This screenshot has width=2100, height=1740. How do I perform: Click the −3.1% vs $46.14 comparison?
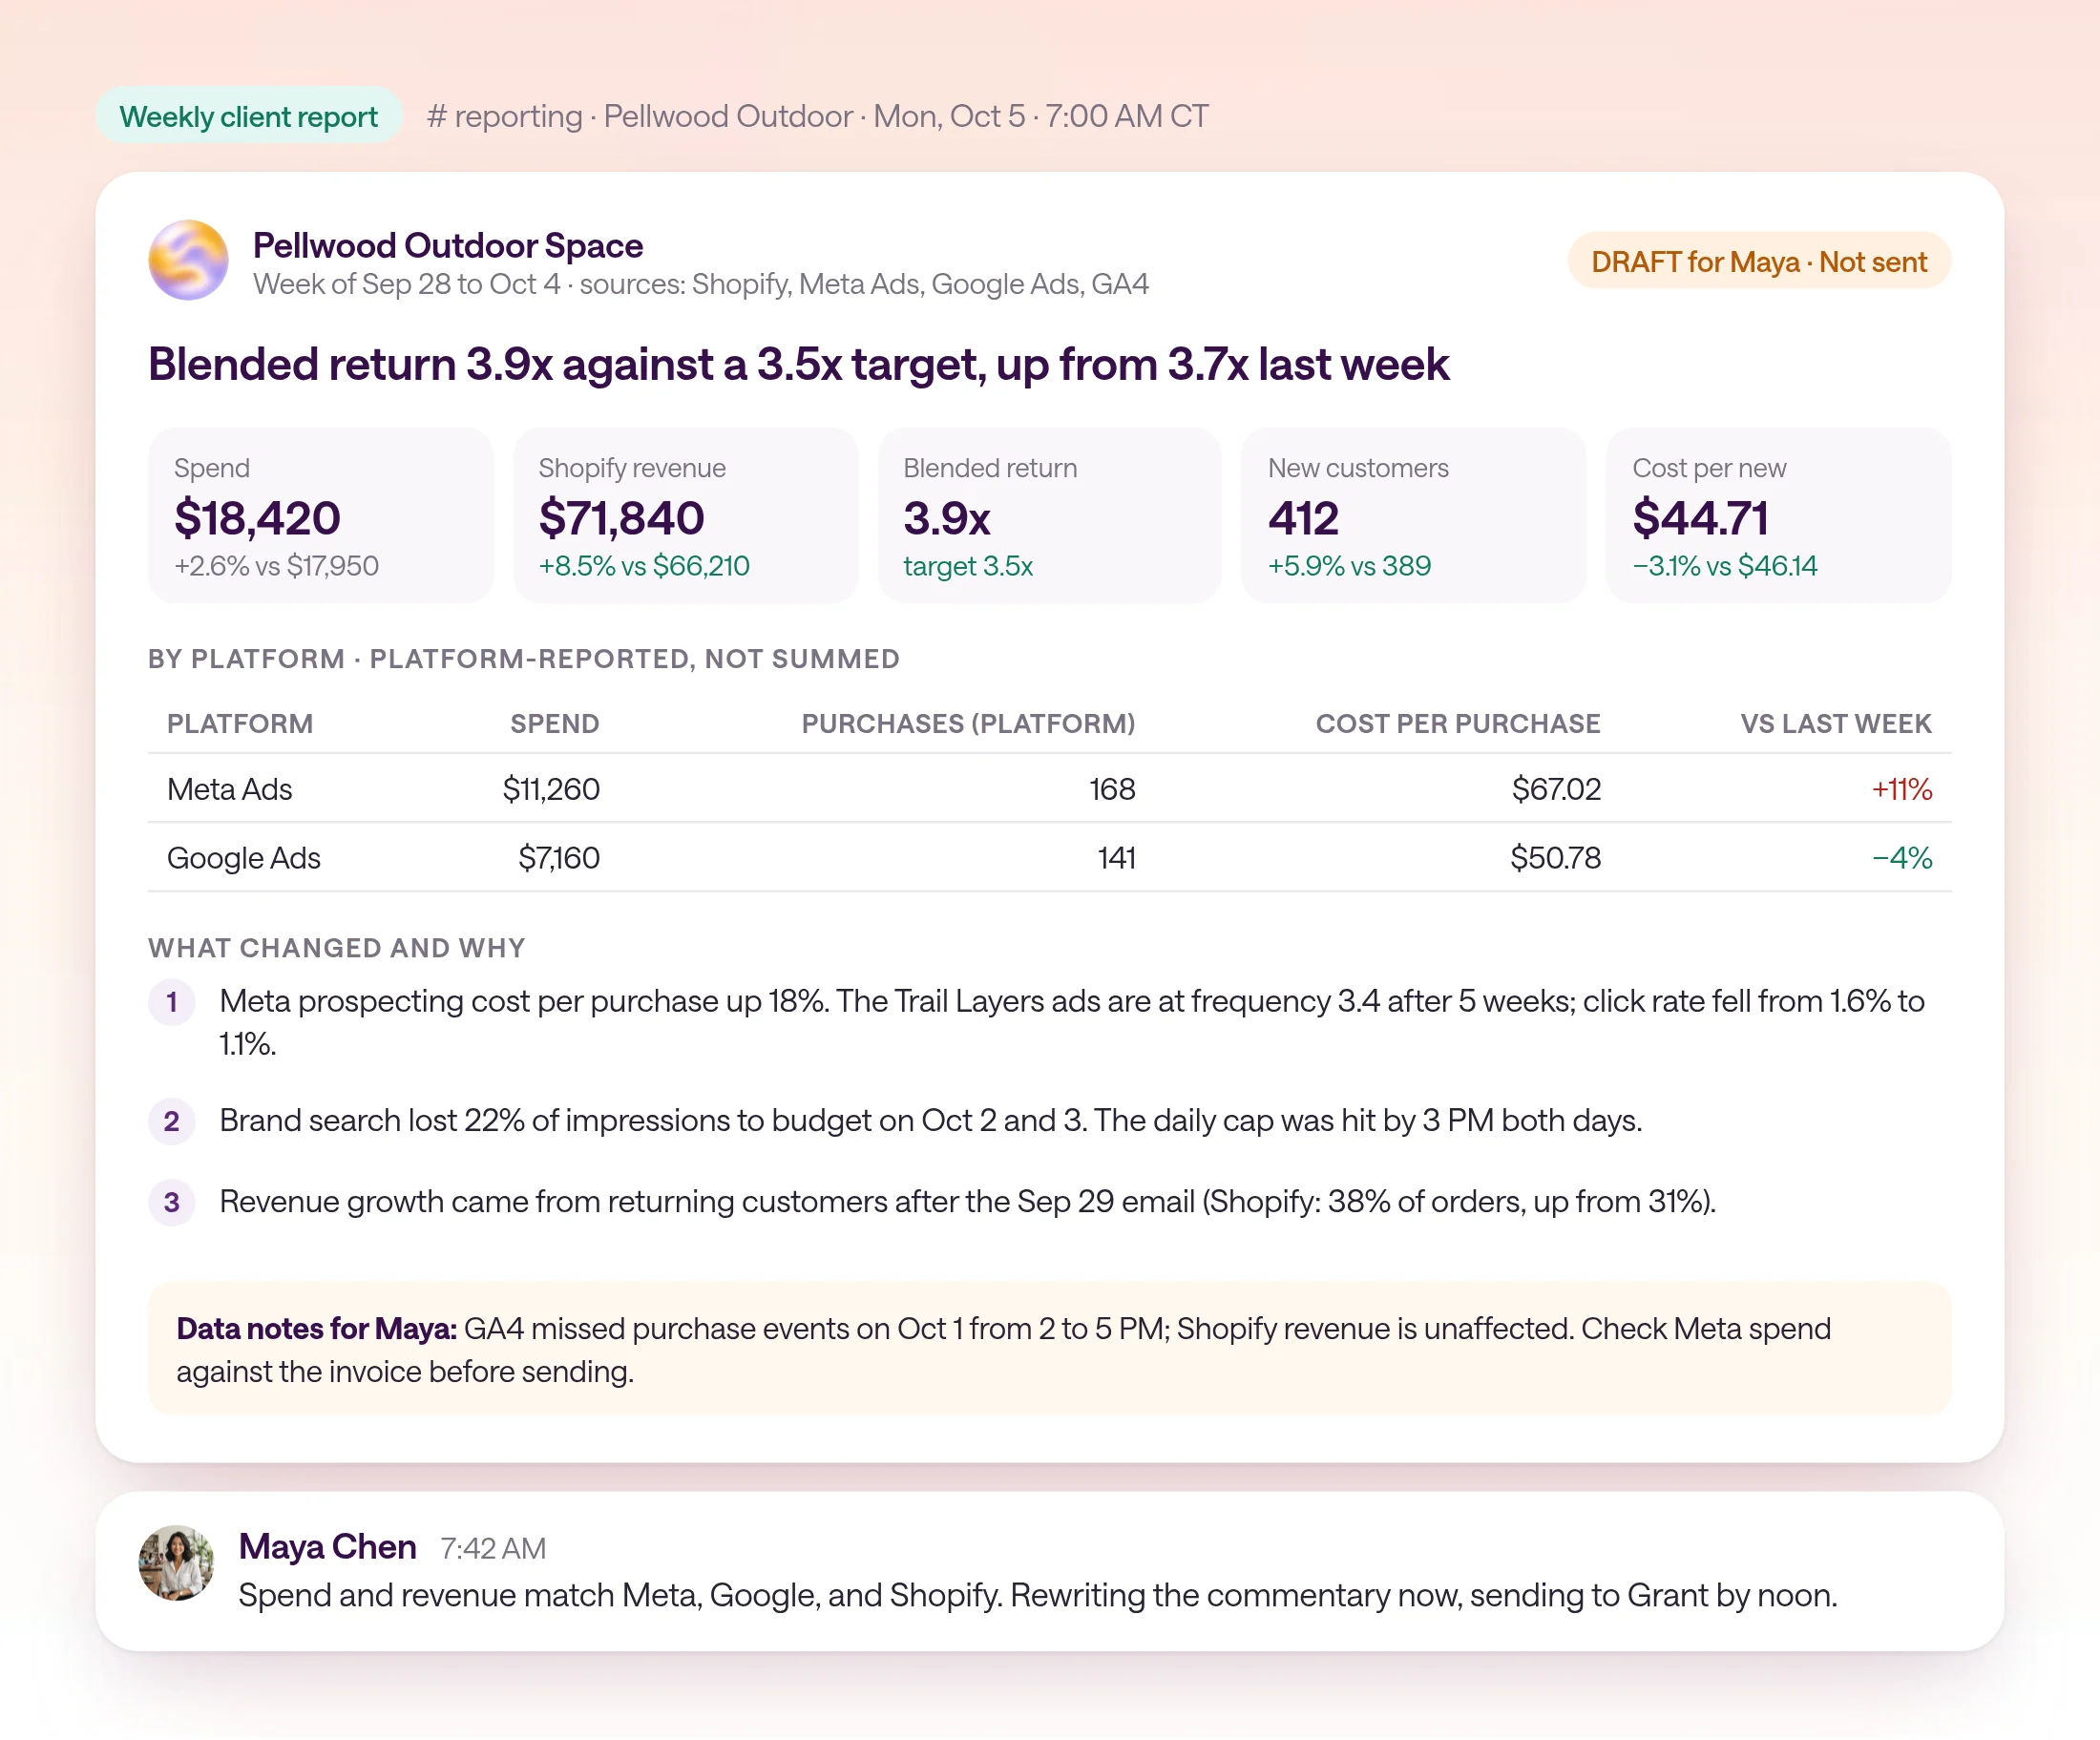tap(1725, 566)
